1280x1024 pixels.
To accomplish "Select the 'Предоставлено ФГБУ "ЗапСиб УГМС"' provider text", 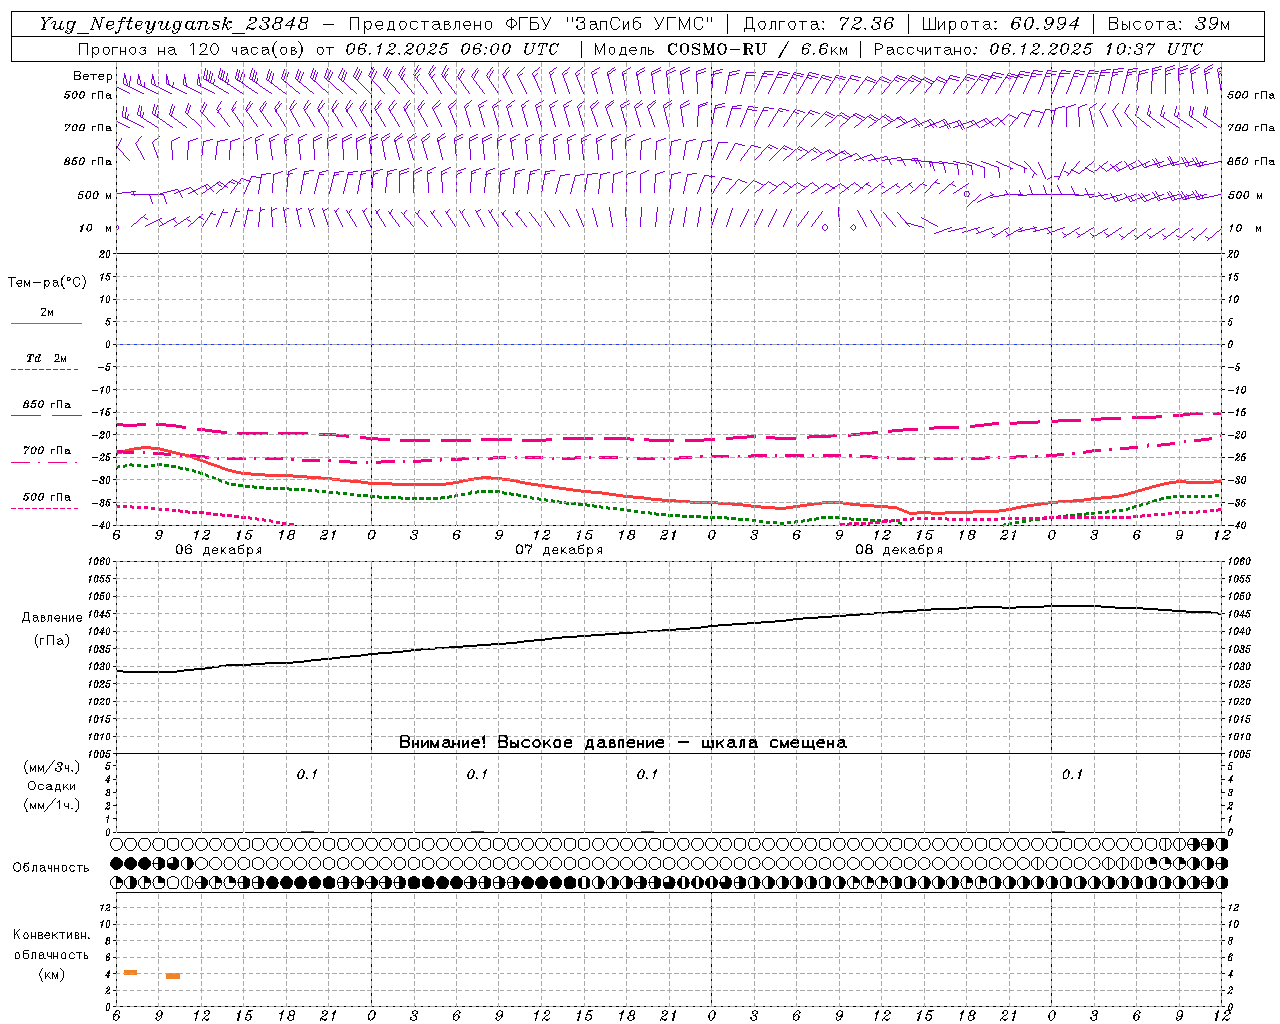I will (531, 24).
